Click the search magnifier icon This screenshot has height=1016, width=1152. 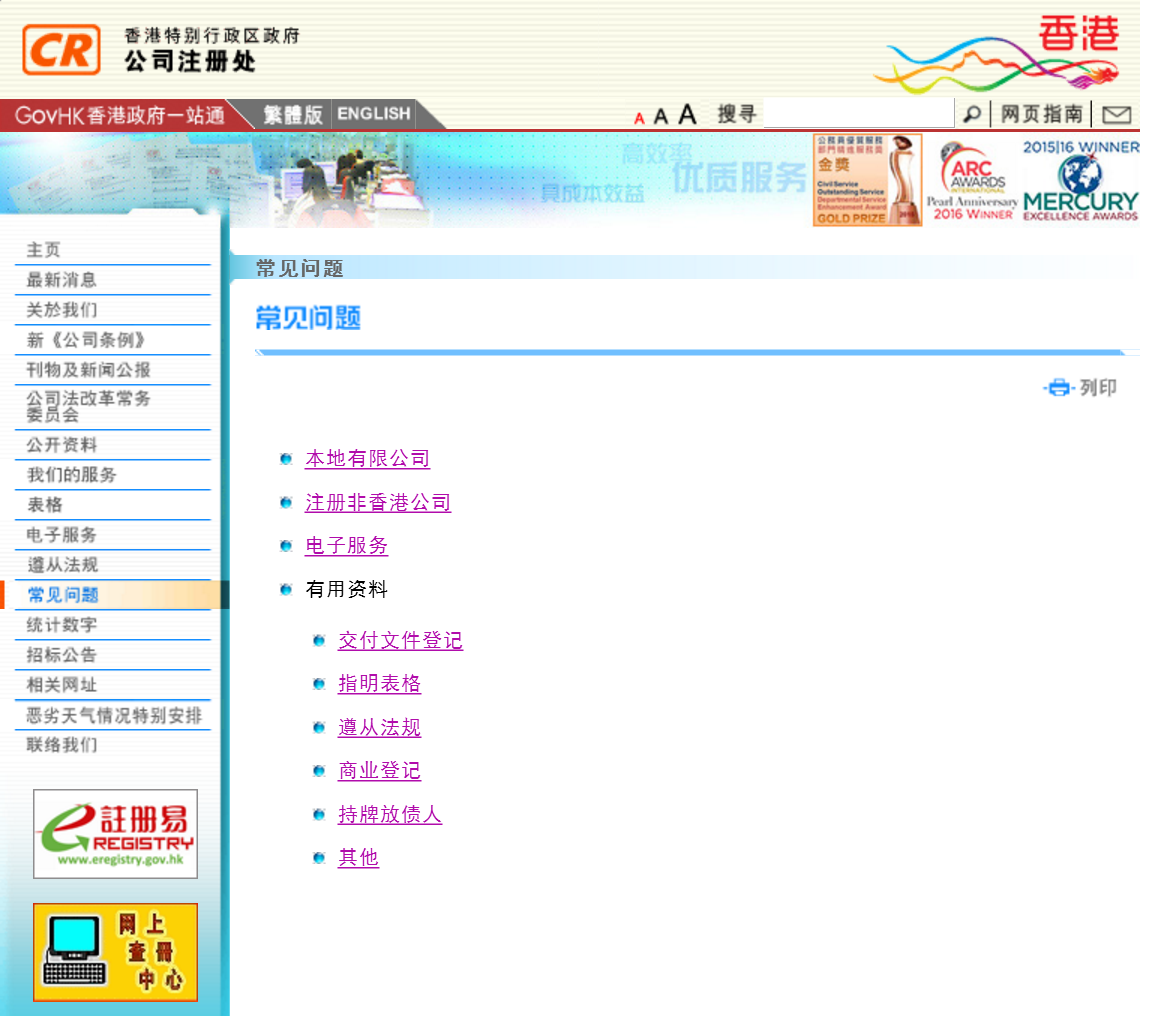click(x=971, y=113)
